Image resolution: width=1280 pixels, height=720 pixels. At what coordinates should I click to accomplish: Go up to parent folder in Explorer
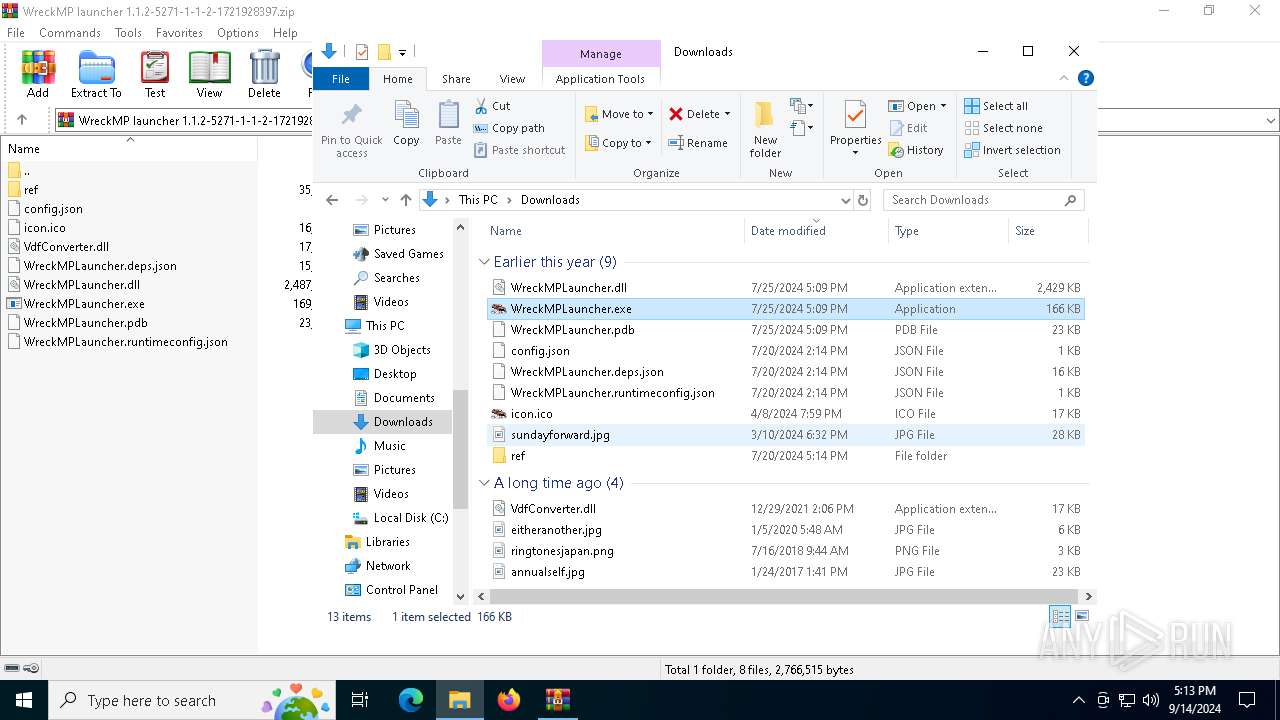click(405, 200)
